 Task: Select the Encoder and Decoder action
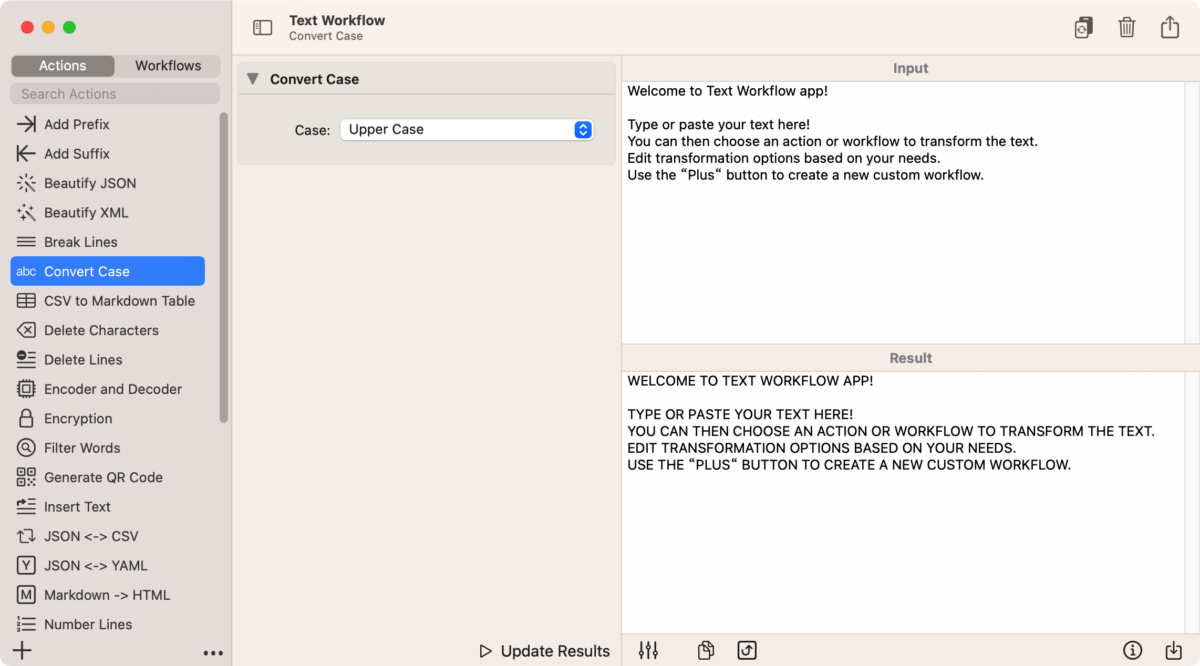click(x=108, y=389)
